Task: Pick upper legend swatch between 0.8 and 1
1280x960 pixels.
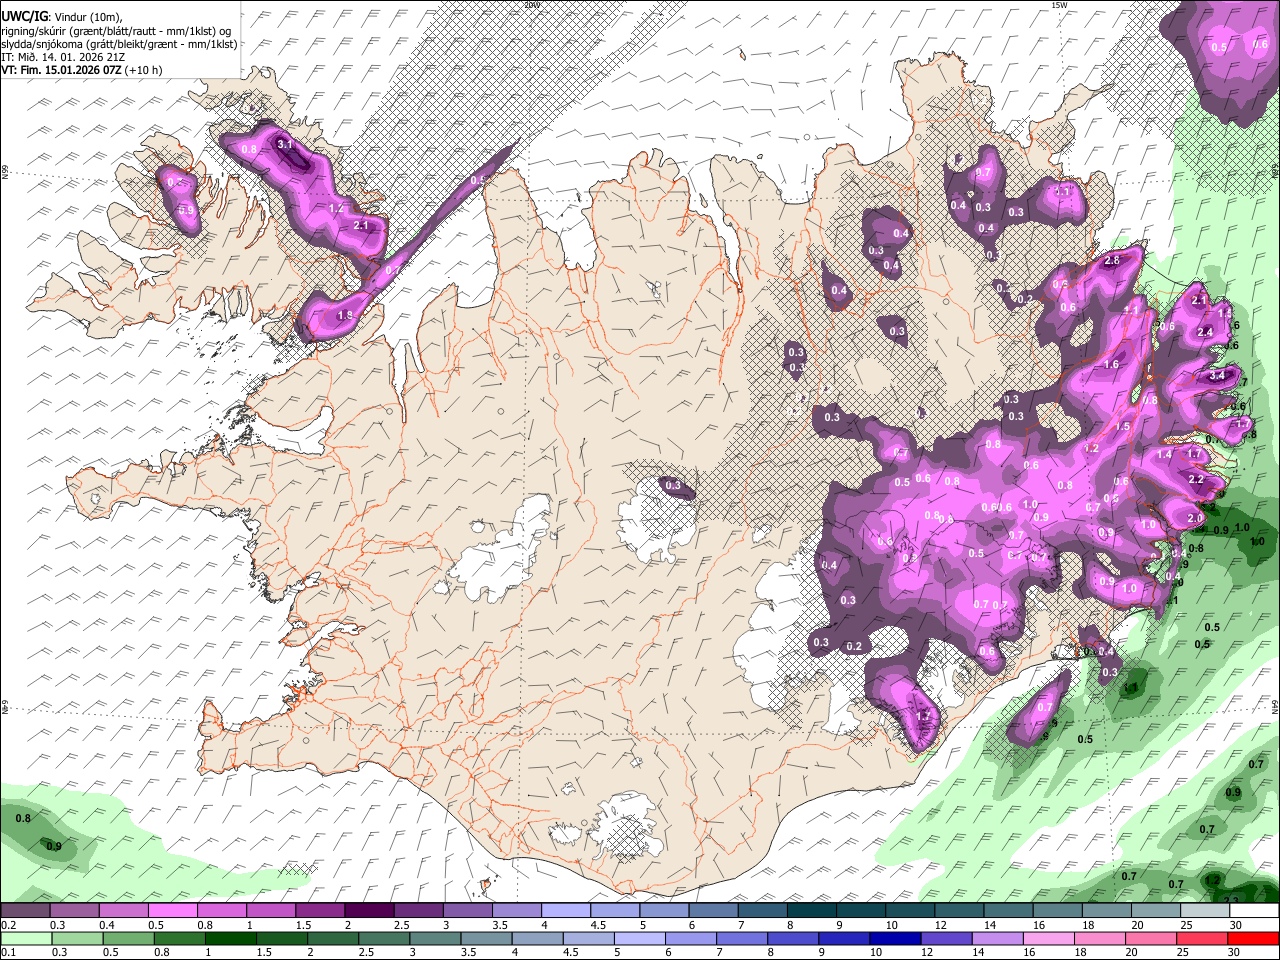Action: coord(221,911)
